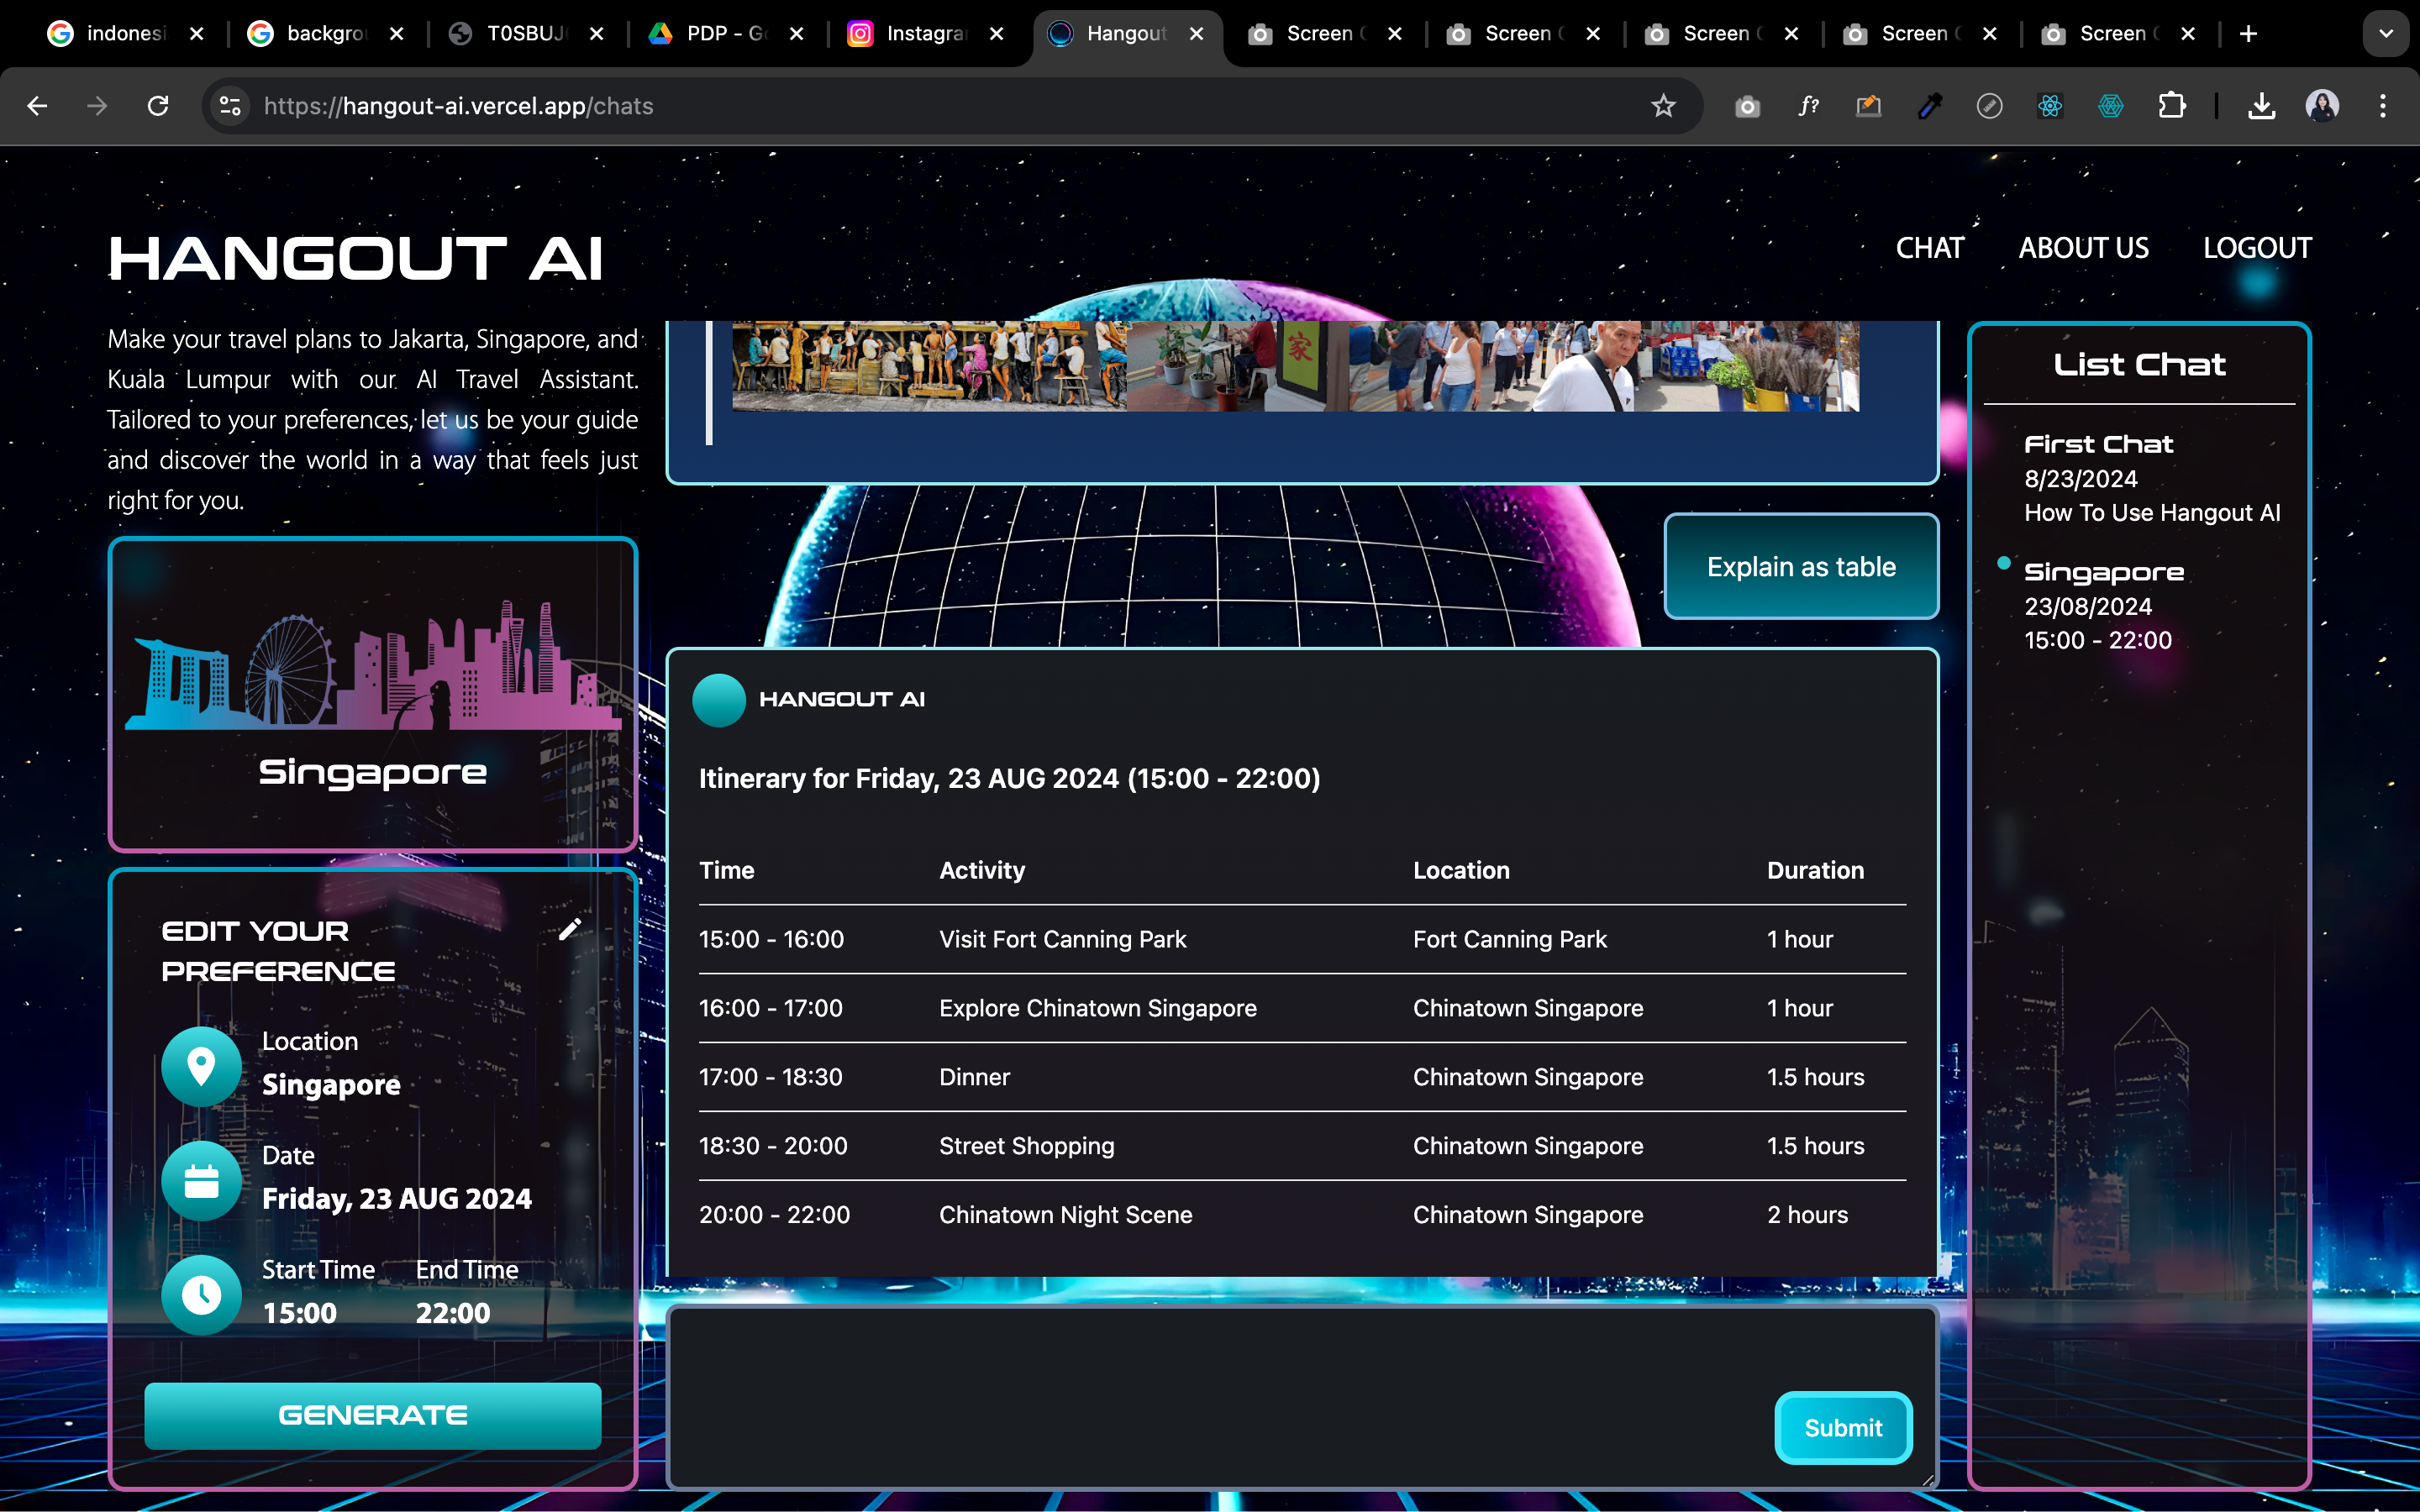The width and height of the screenshot is (2420, 1512).
Task: Bookmark page with star icon
Action: [1663, 106]
